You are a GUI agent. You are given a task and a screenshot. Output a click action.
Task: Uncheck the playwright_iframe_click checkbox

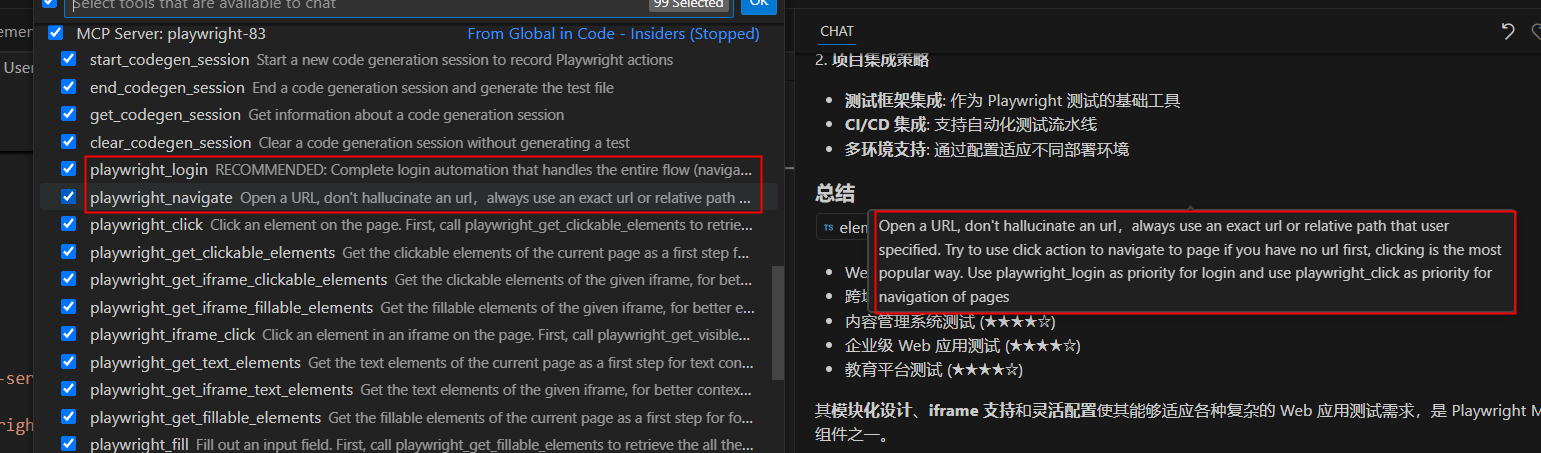click(68, 333)
